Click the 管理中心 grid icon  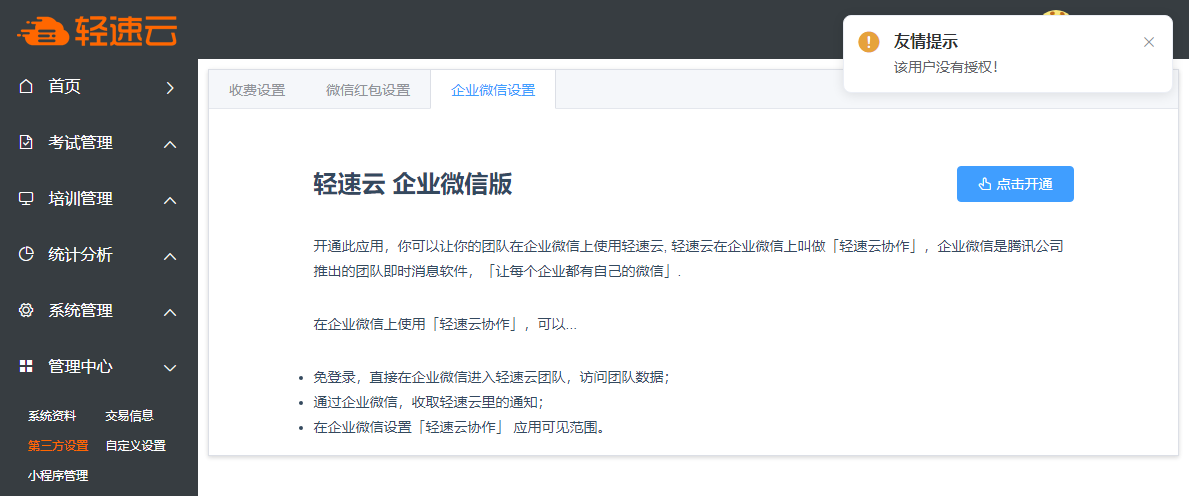click(26, 366)
